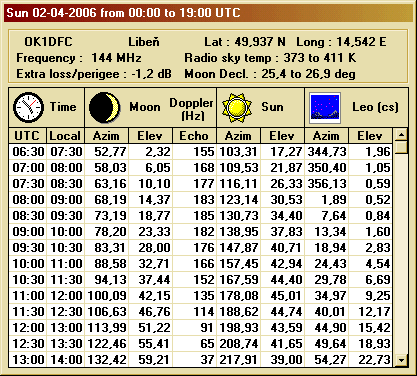Click the scrollbar up arrow

click(401, 135)
